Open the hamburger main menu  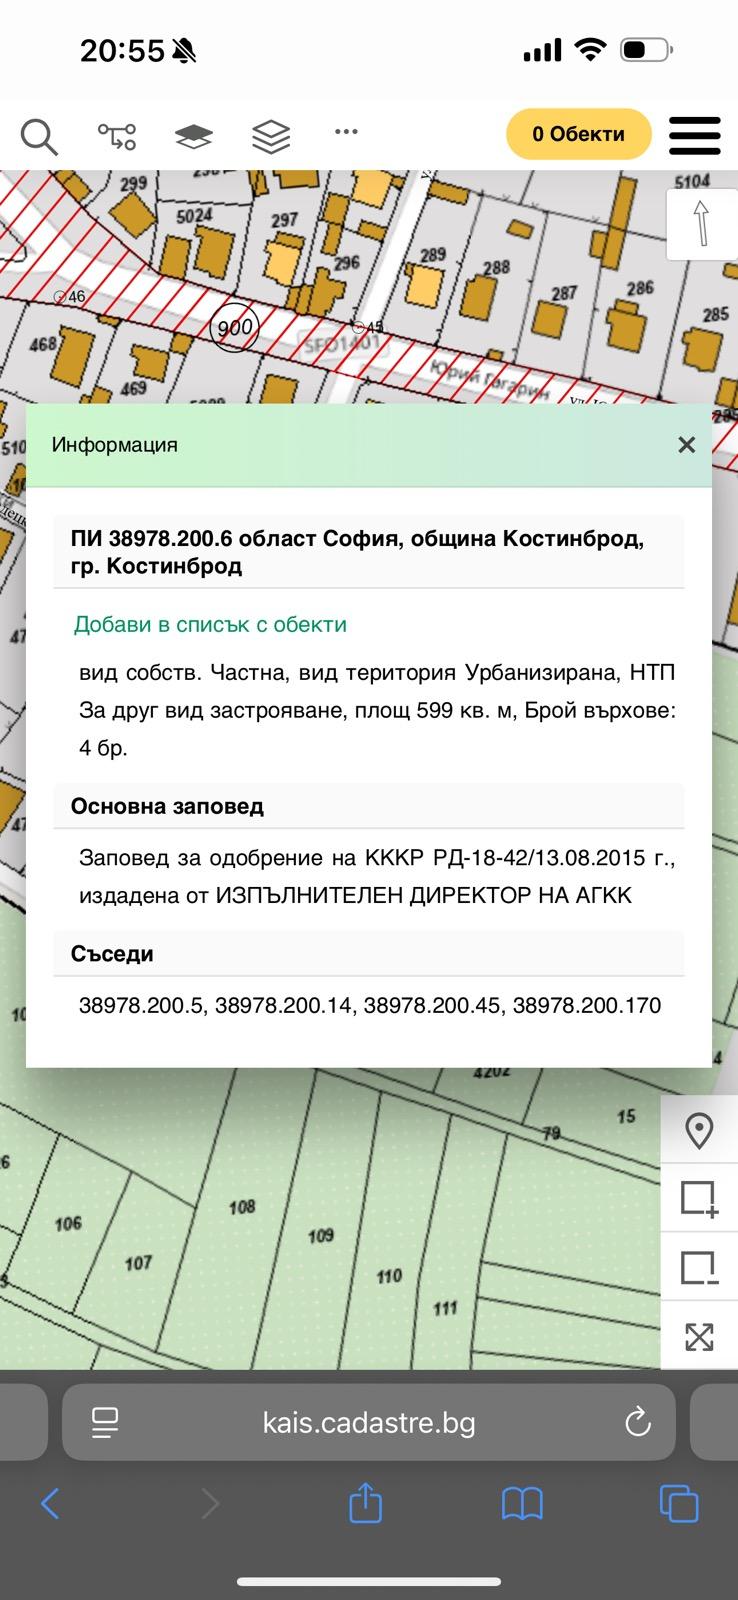click(x=695, y=135)
